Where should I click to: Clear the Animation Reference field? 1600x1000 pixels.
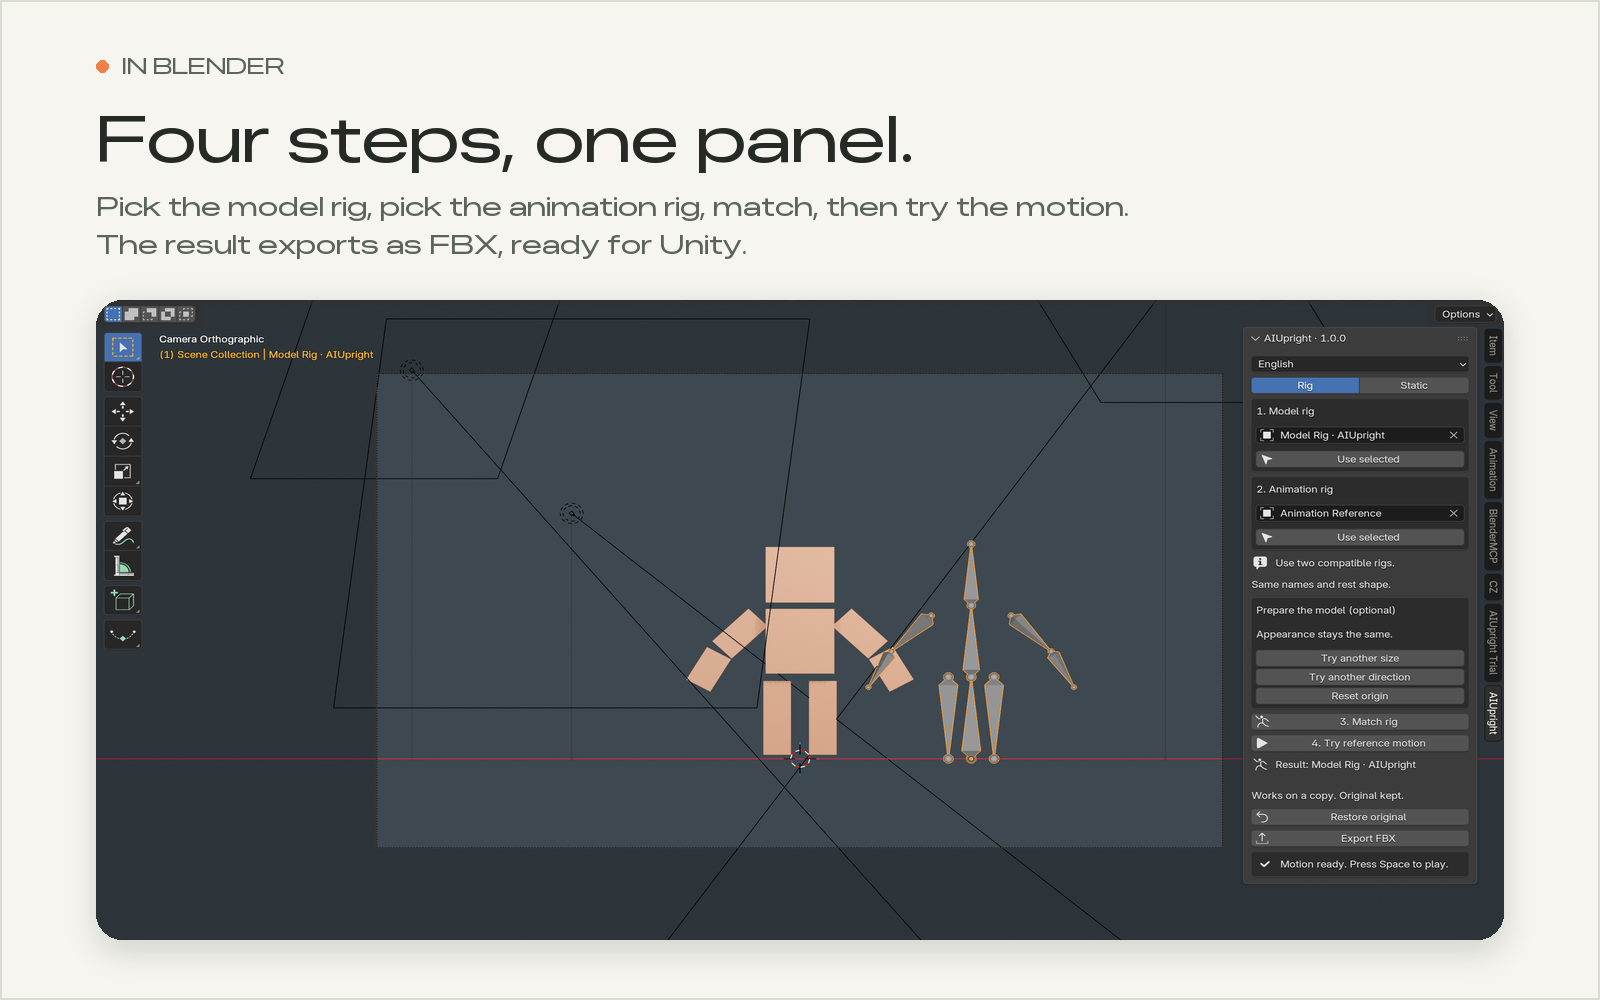coord(1453,513)
